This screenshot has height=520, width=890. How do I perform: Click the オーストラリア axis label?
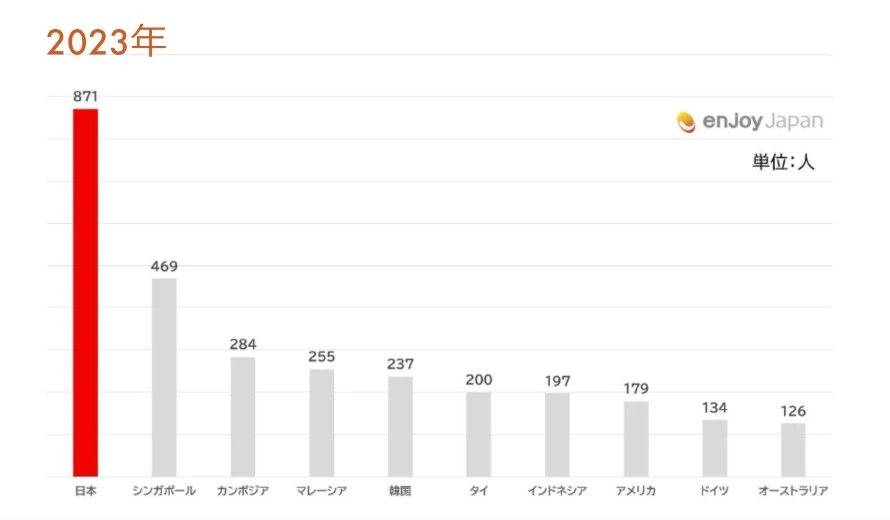pyautogui.click(x=793, y=491)
